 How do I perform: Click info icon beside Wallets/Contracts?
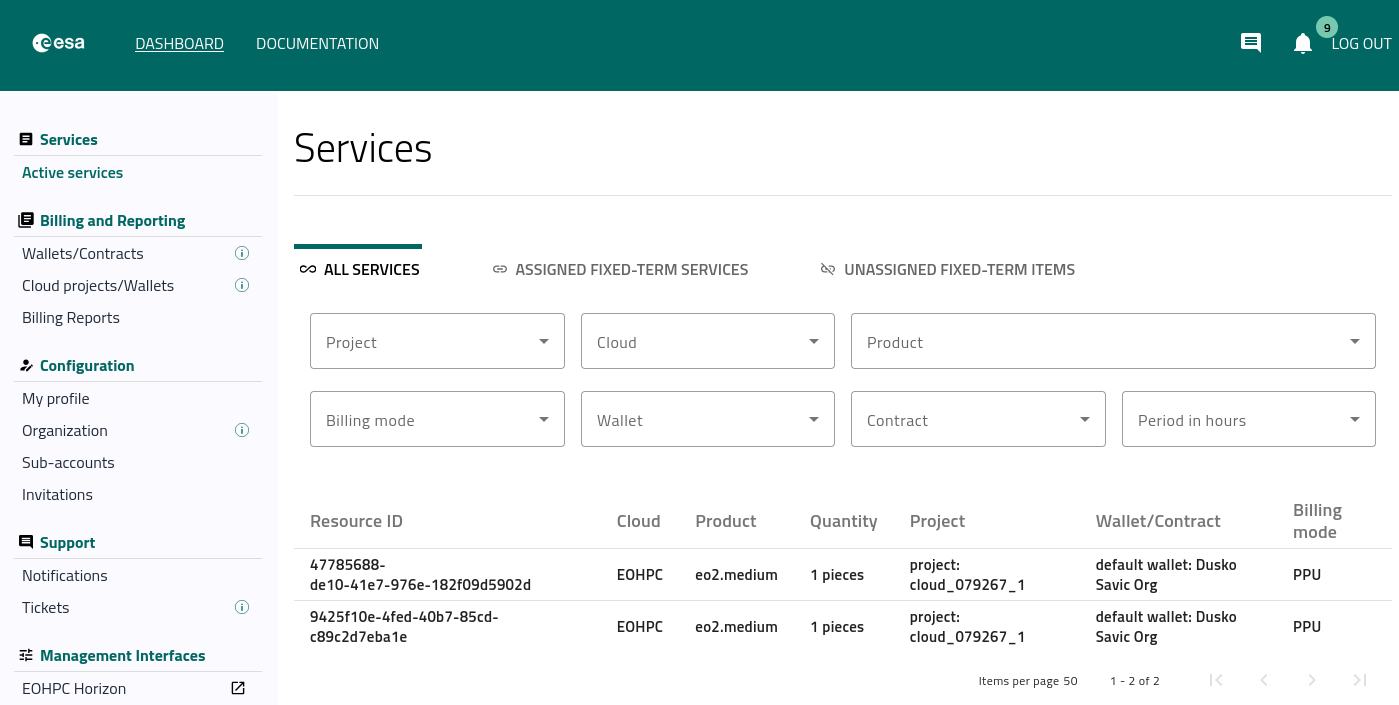tap(241, 253)
